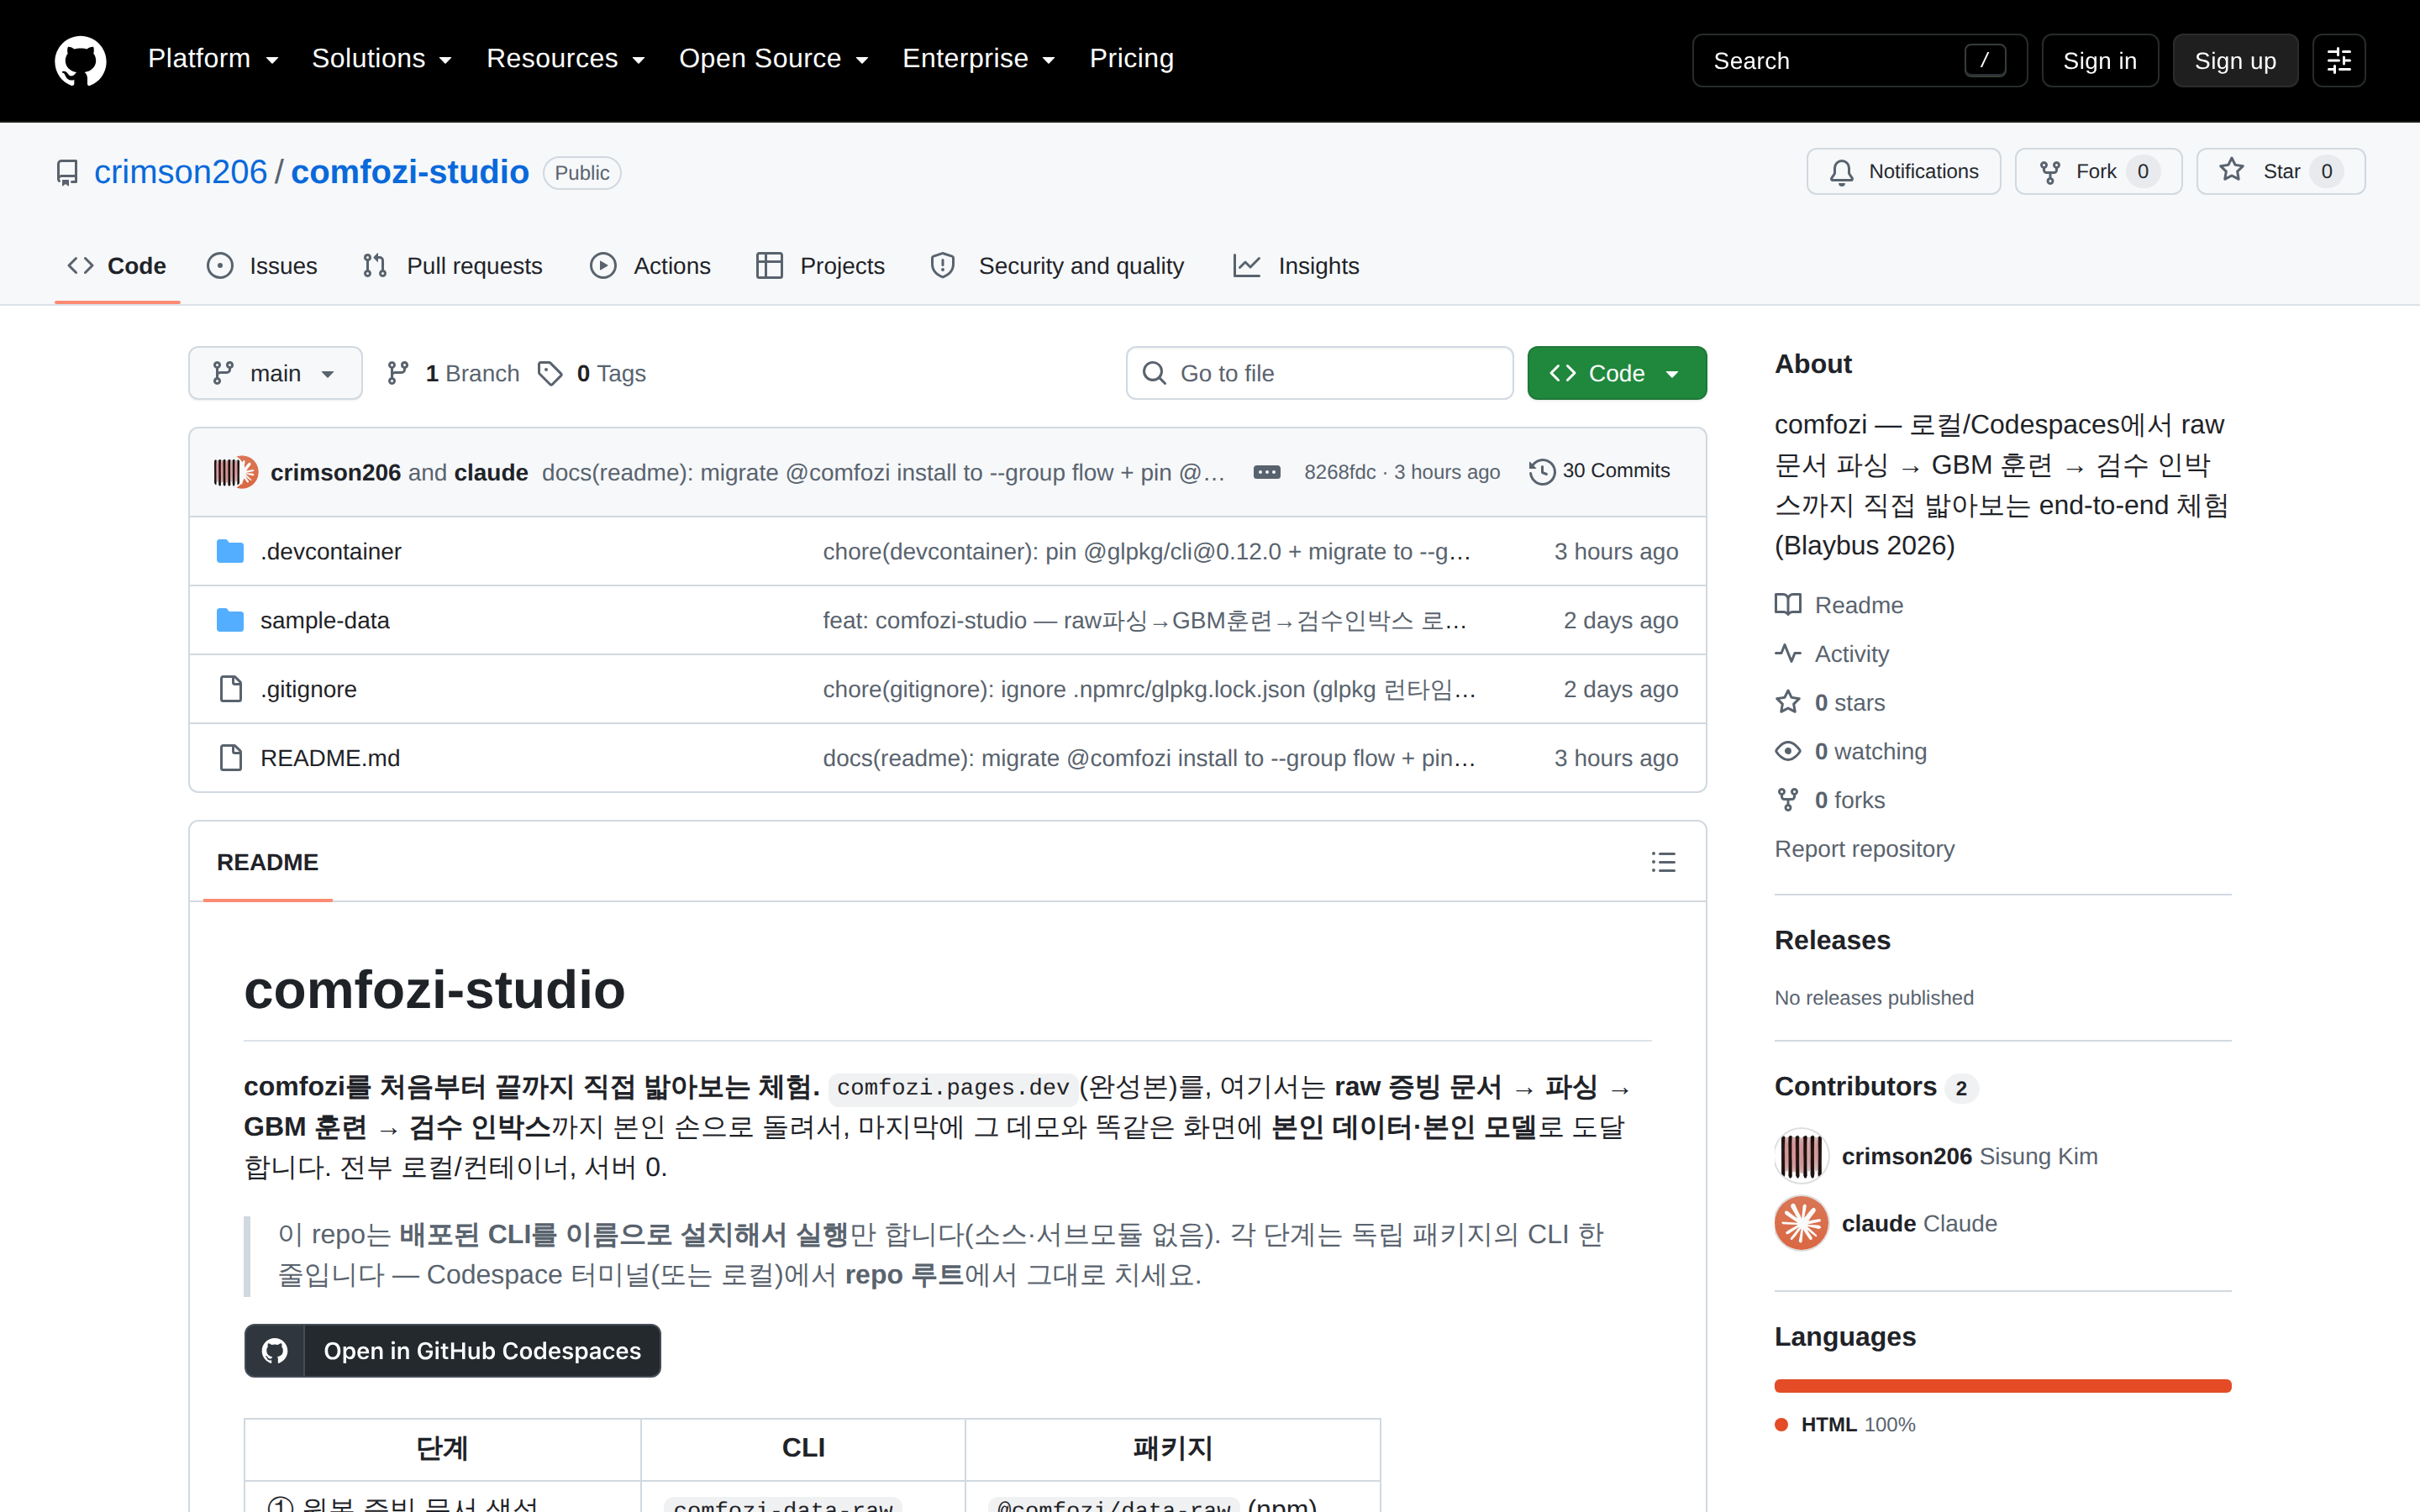Click the claude contributor avatar
This screenshot has width=2420, height=1512.
(1801, 1223)
